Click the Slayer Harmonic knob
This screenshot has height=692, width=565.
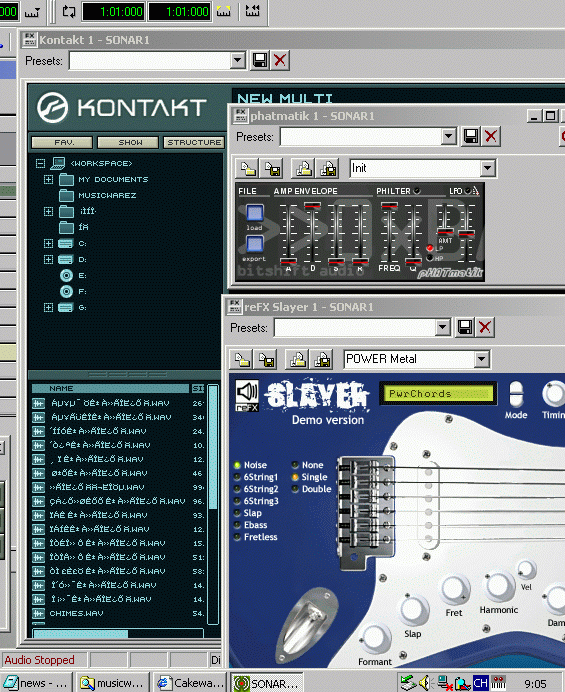[x=499, y=586]
